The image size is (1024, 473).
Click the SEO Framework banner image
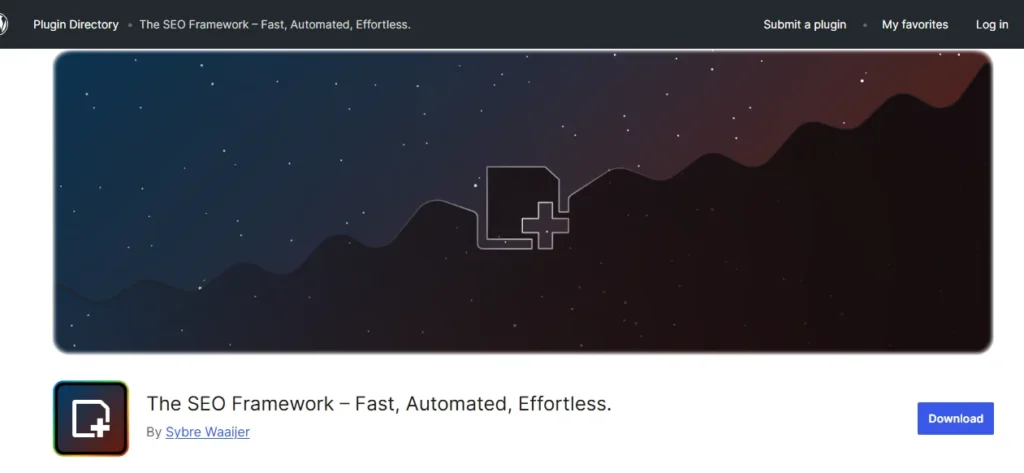tap(522, 202)
